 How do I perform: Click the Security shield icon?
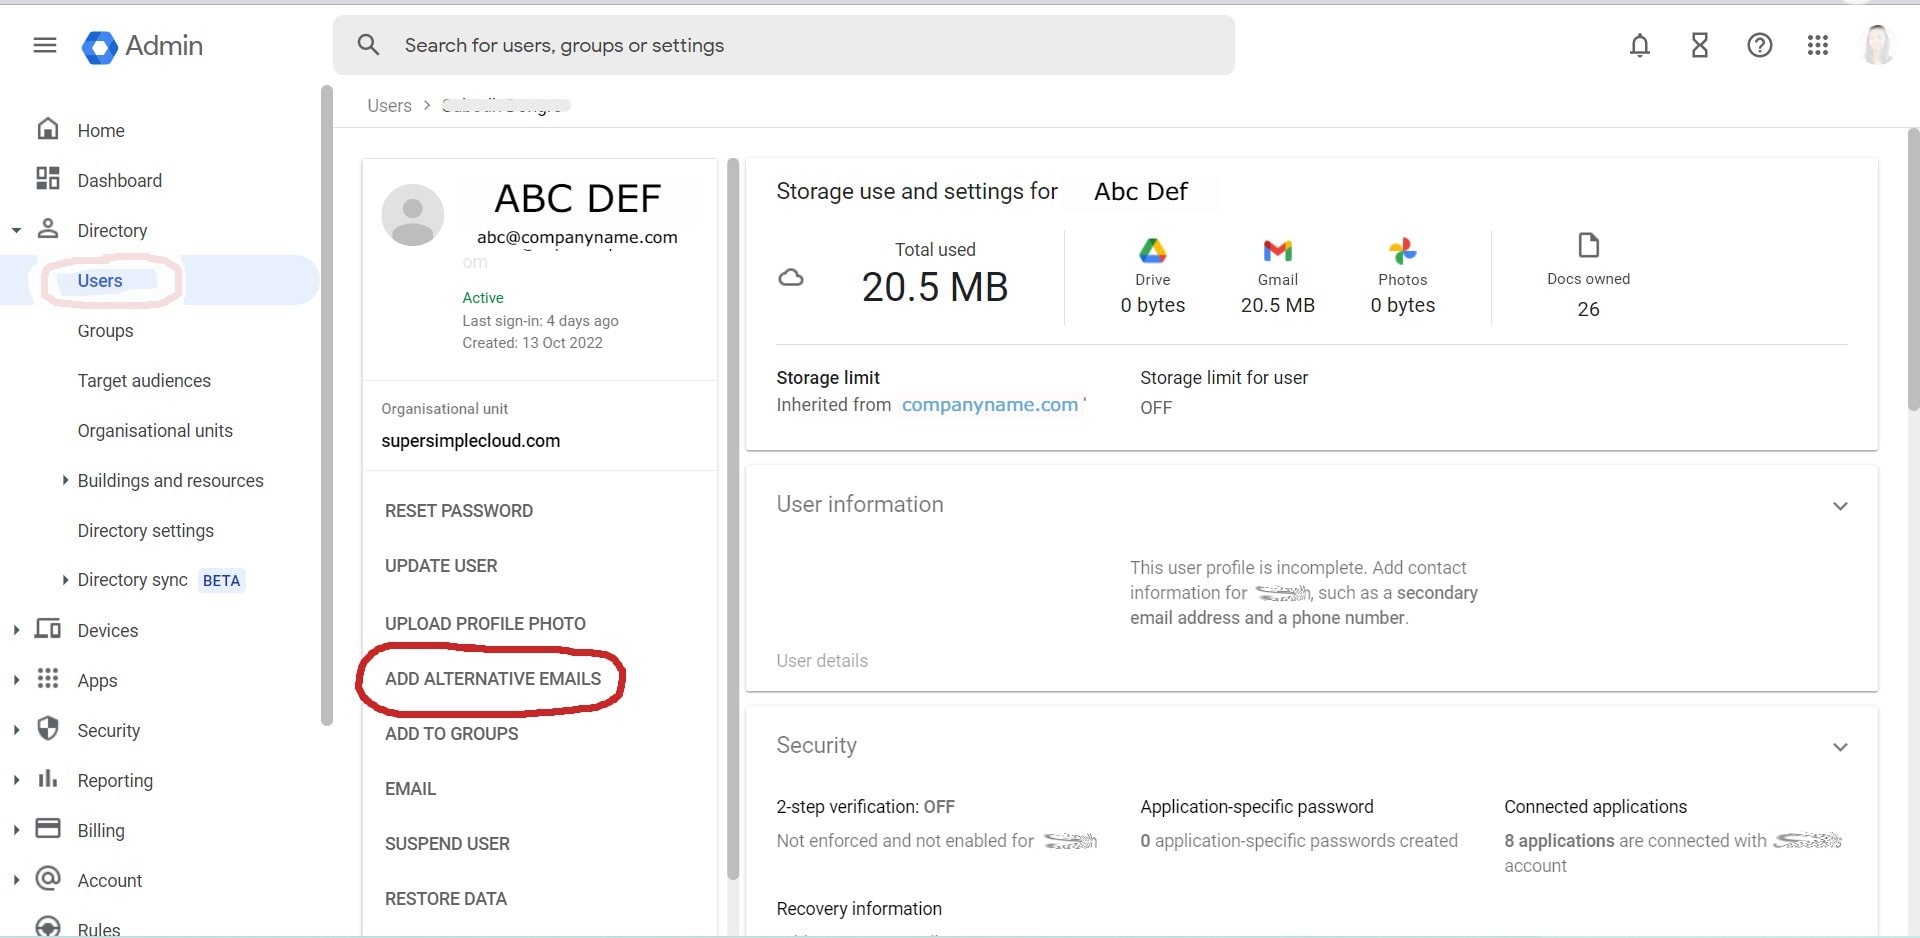point(47,728)
